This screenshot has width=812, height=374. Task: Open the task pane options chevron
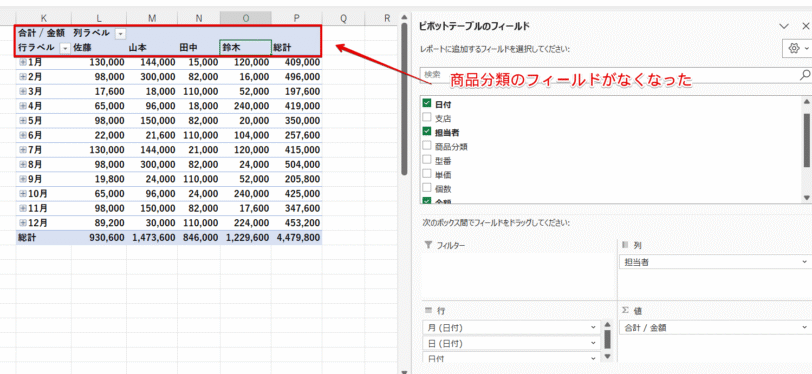click(x=784, y=26)
